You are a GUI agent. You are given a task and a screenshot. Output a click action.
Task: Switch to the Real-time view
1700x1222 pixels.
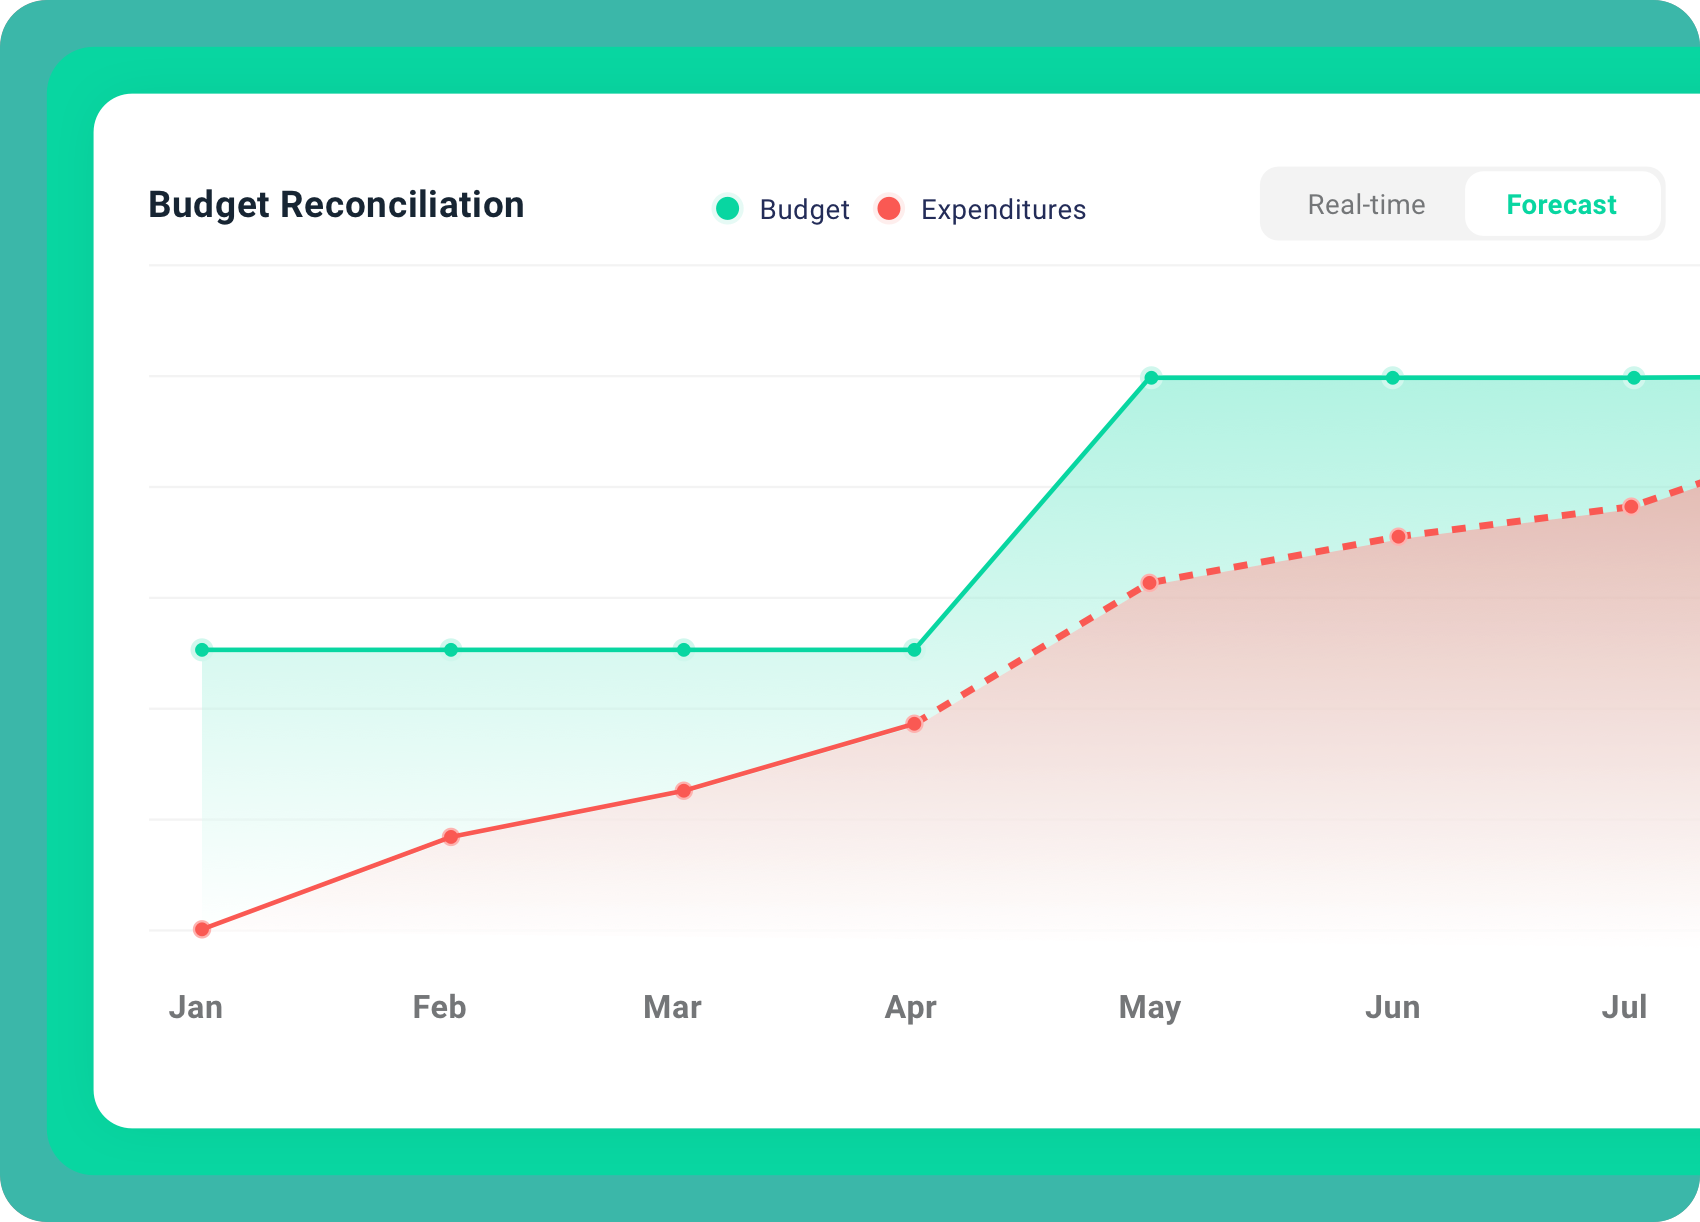(1366, 204)
